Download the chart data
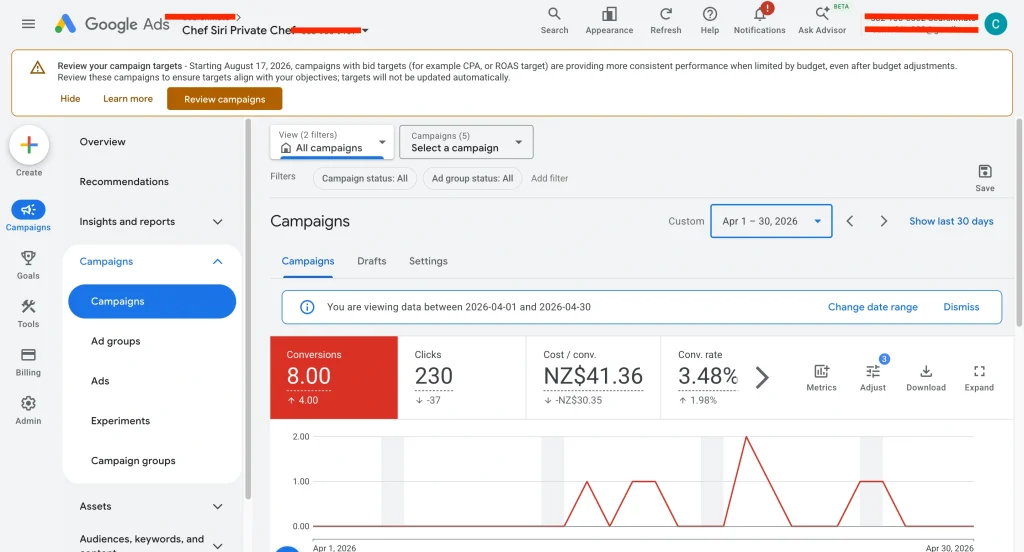This screenshot has width=1024, height=552. coord(925,378)
